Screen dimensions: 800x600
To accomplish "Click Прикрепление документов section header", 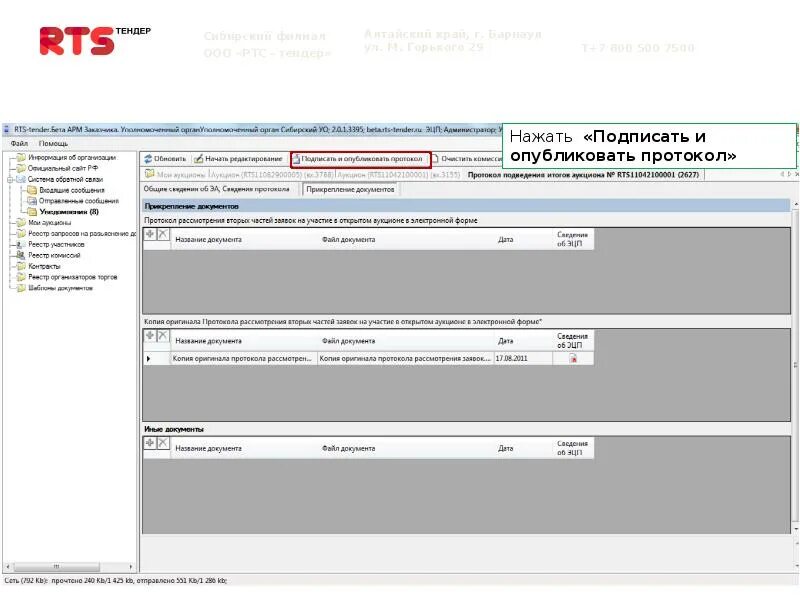I will (466, 206).
